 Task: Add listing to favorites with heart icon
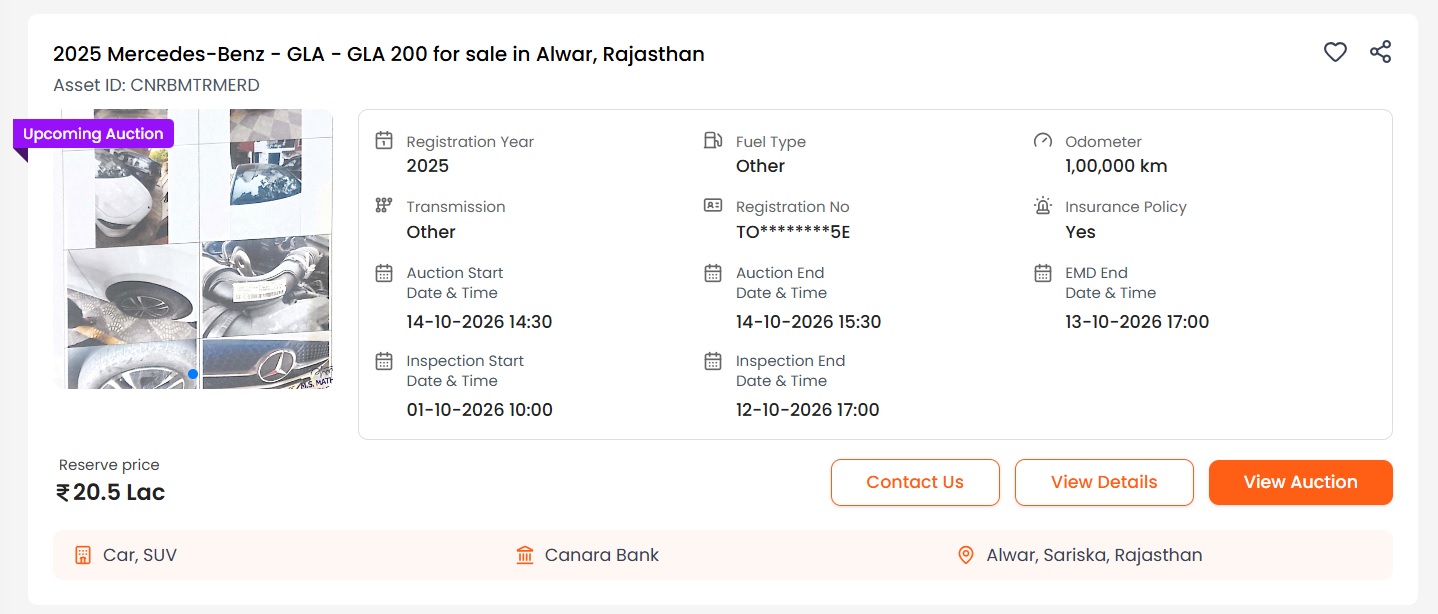pyautogui.click(x=1335, y=52)
